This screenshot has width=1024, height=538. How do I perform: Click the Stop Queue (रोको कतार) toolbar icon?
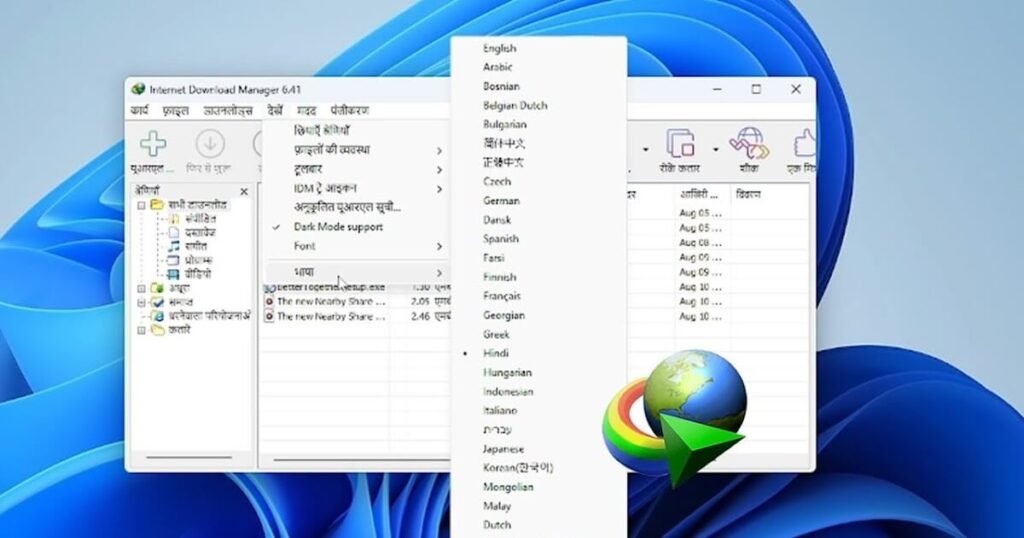coord(680,143)
